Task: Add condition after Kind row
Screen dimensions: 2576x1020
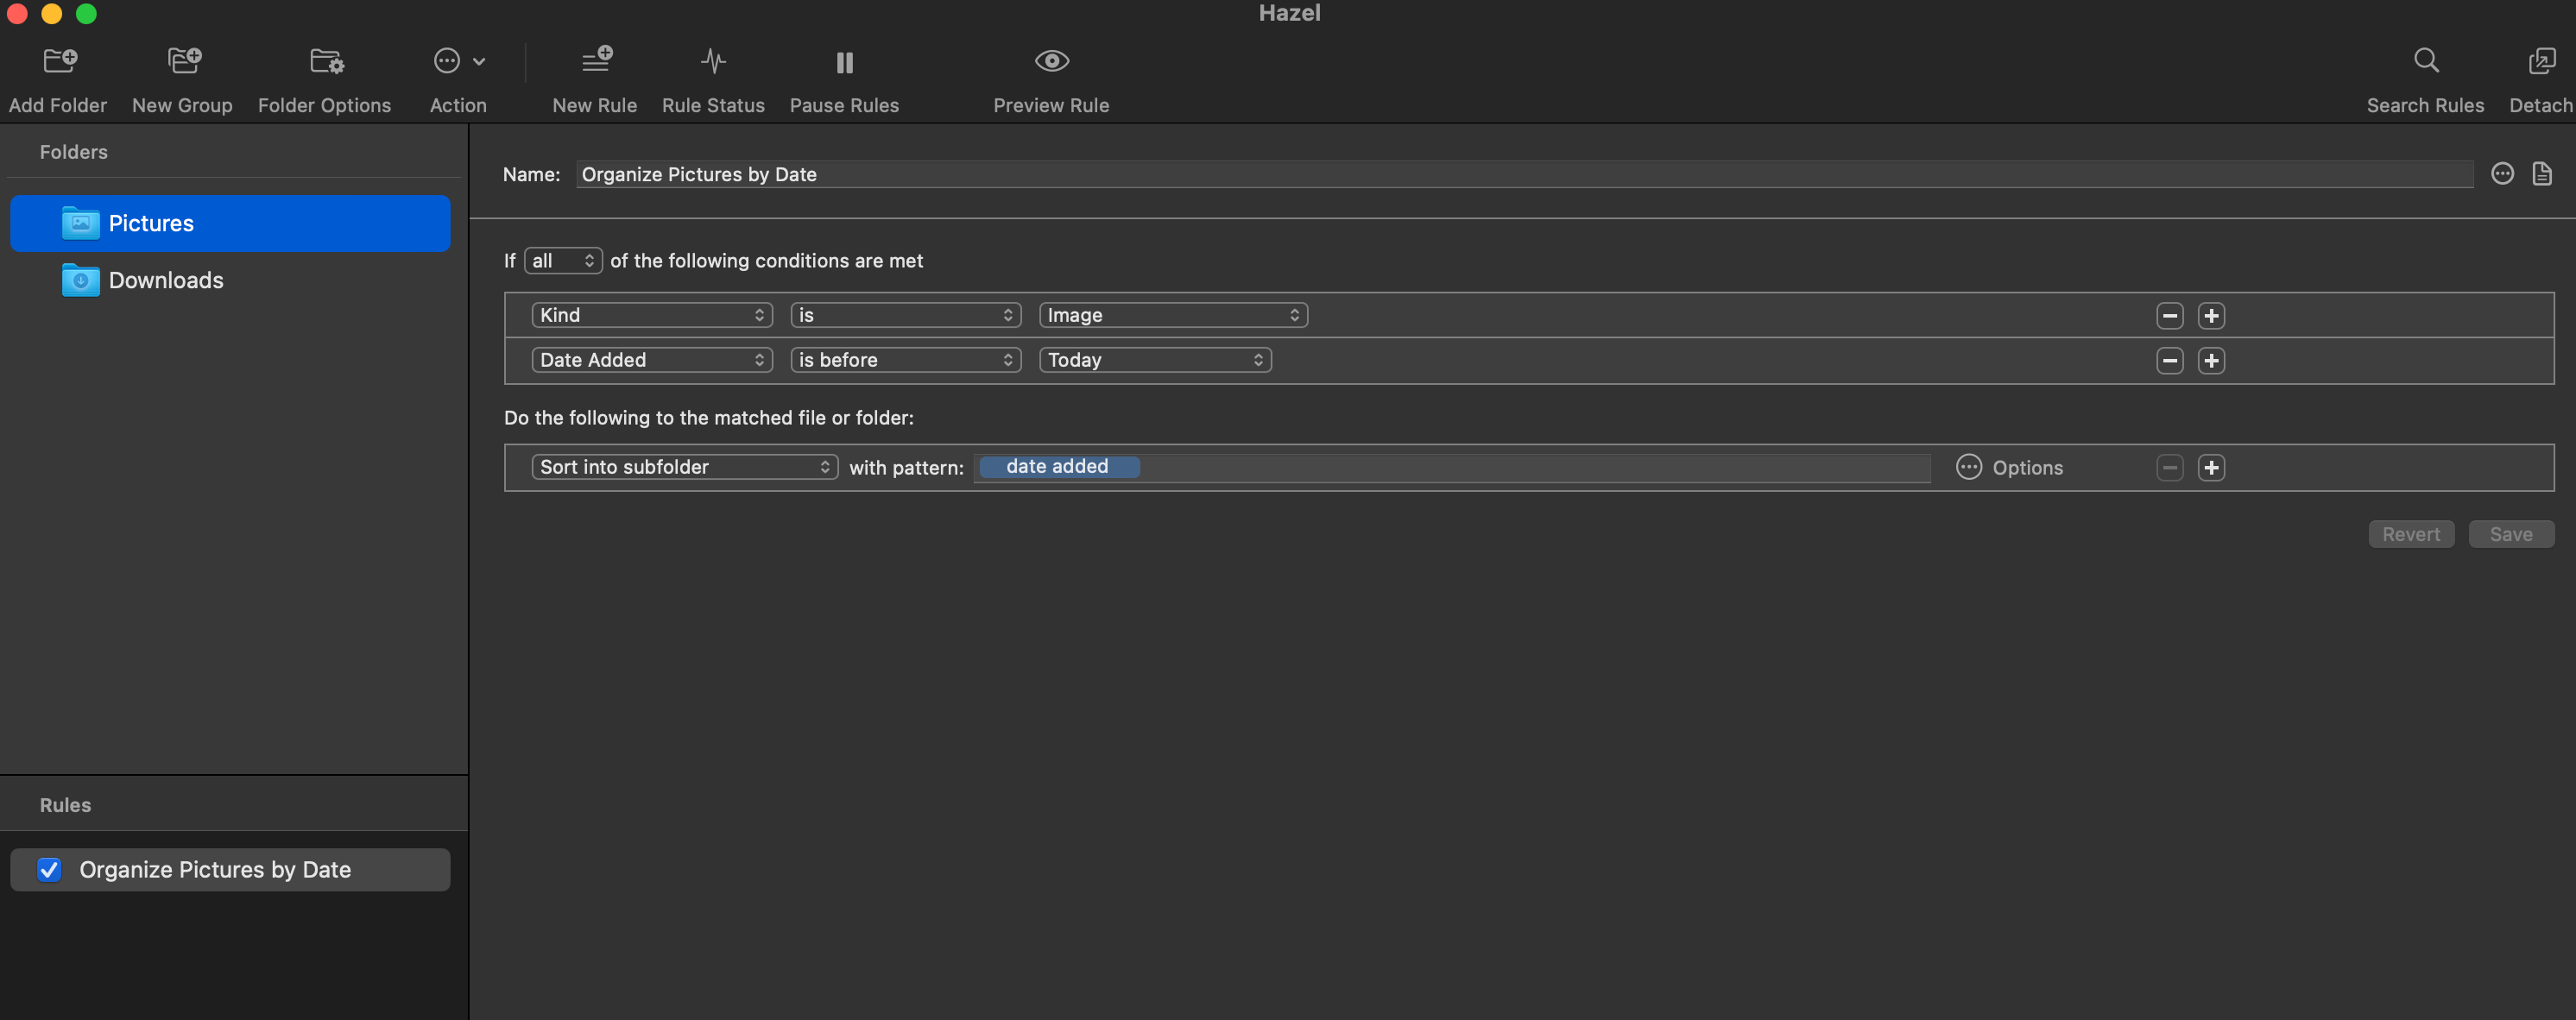Action: [x=2211, y=316]
